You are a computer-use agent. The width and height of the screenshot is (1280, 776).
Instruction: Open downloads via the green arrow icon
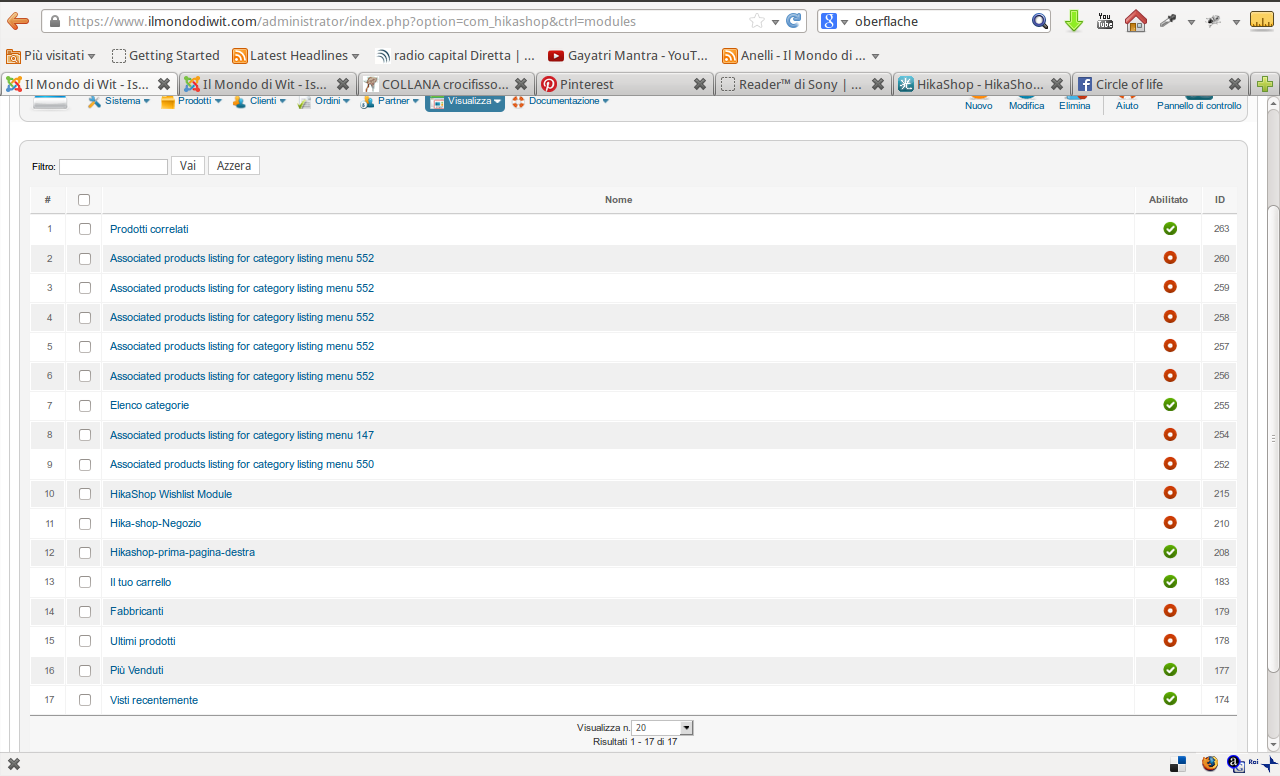pyautogui.click(x=1074, y=21)
